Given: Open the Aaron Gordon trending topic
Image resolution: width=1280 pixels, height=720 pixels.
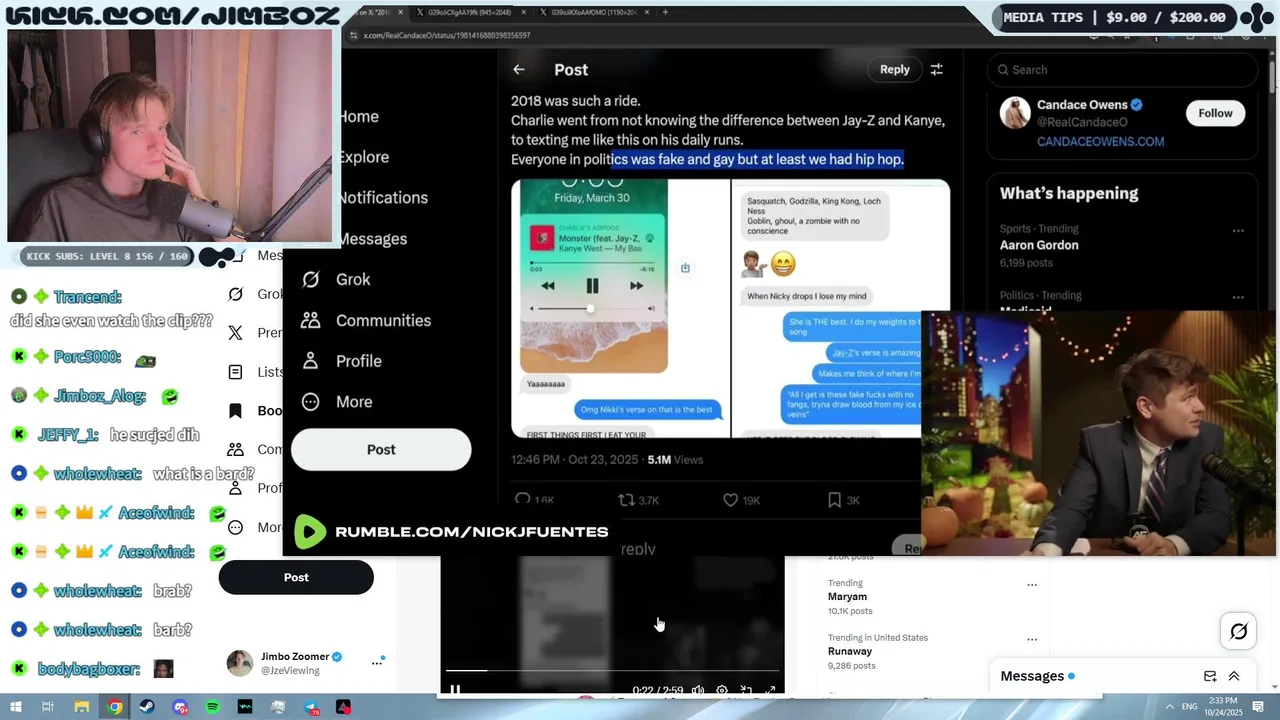Looking at the screenshot, I should (1039, 245).
